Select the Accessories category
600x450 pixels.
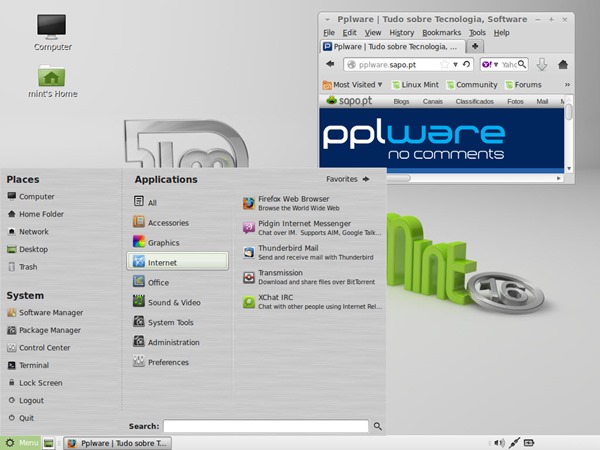coord(178,222)
